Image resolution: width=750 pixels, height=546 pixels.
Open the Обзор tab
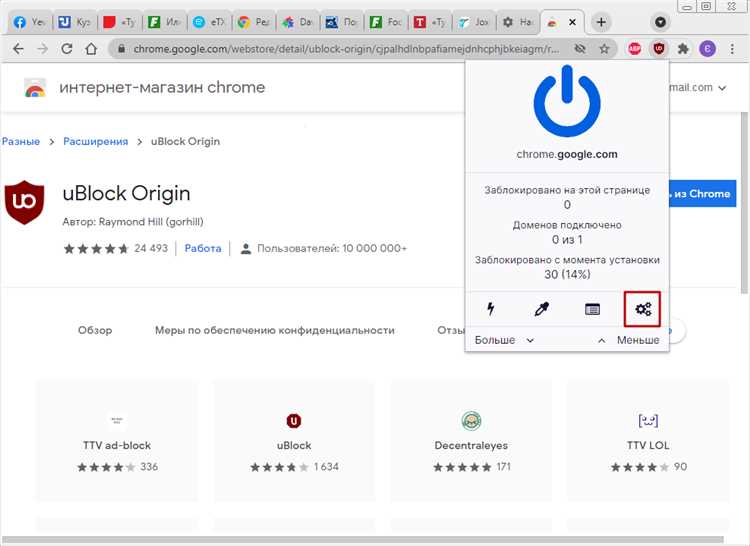pyautogui.click(x=95, y=330)
